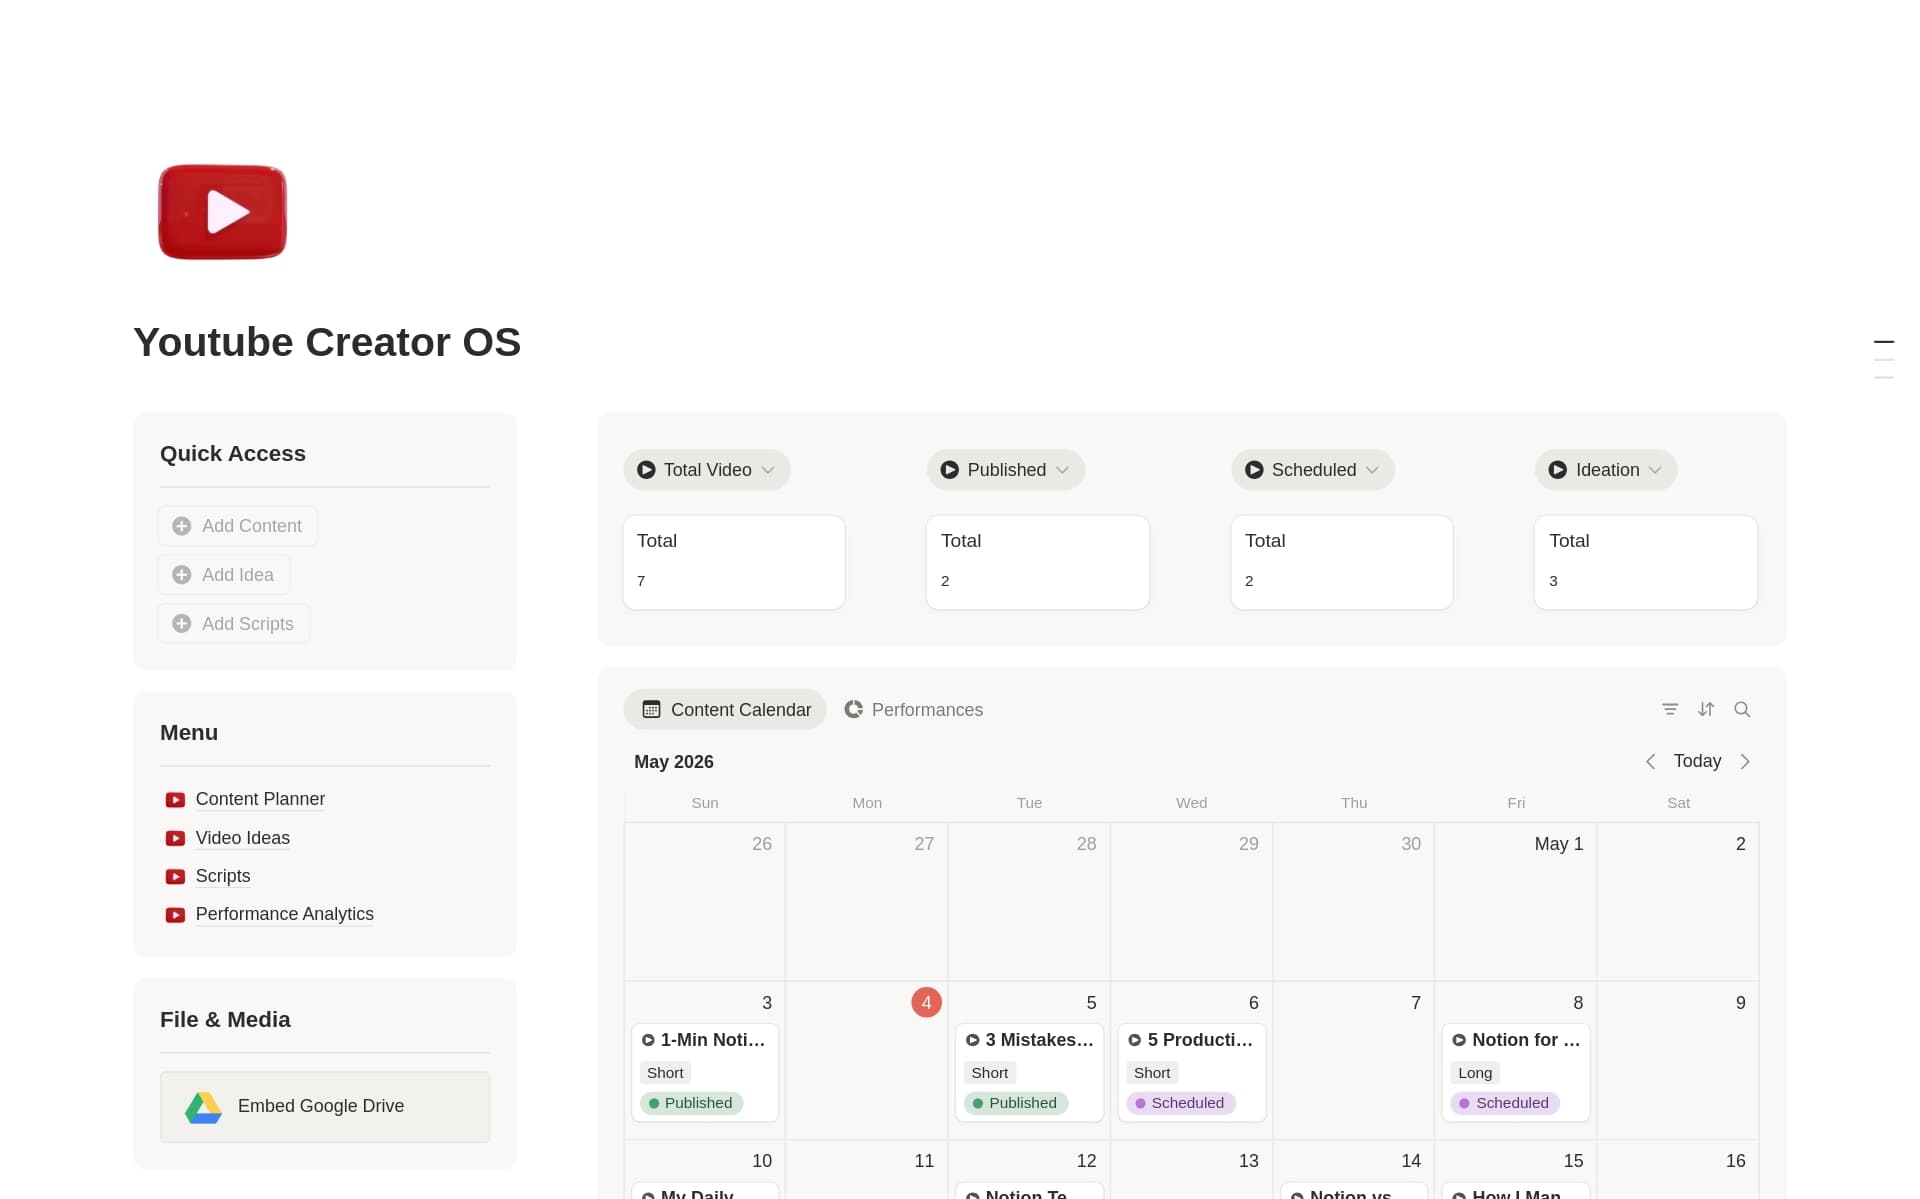Click the play icon in Total Video button
Screen dimensions: 1920x1199
coord(646,470)
